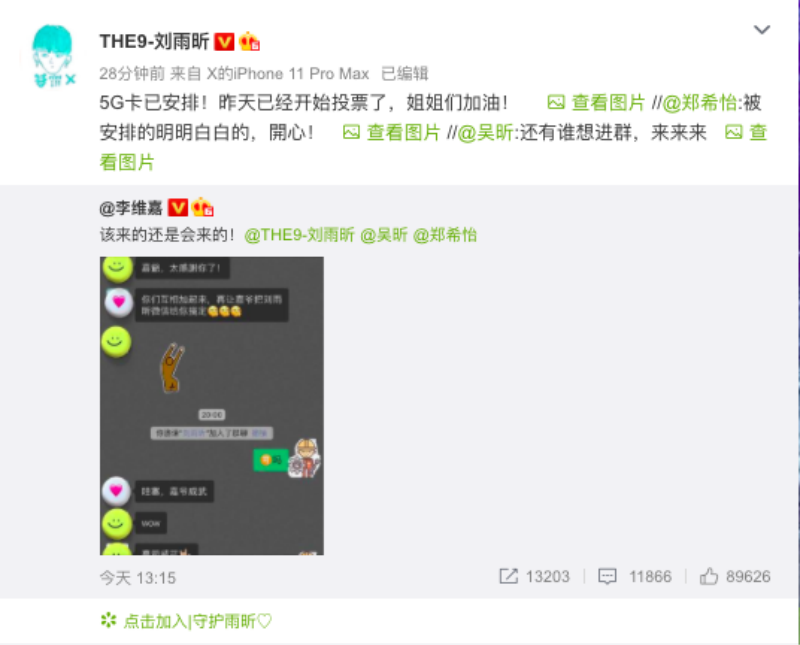
Task: Click the 今天 13:15 timestamp
Action: (x=138, y=578)
